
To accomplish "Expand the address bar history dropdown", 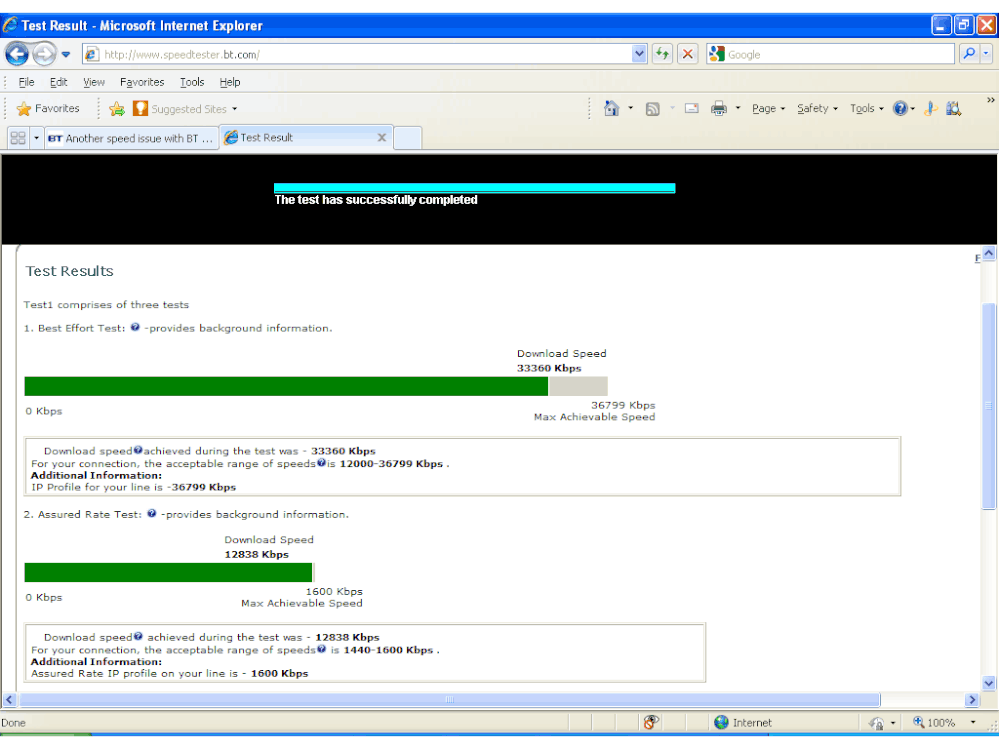I will pos(639,54).
